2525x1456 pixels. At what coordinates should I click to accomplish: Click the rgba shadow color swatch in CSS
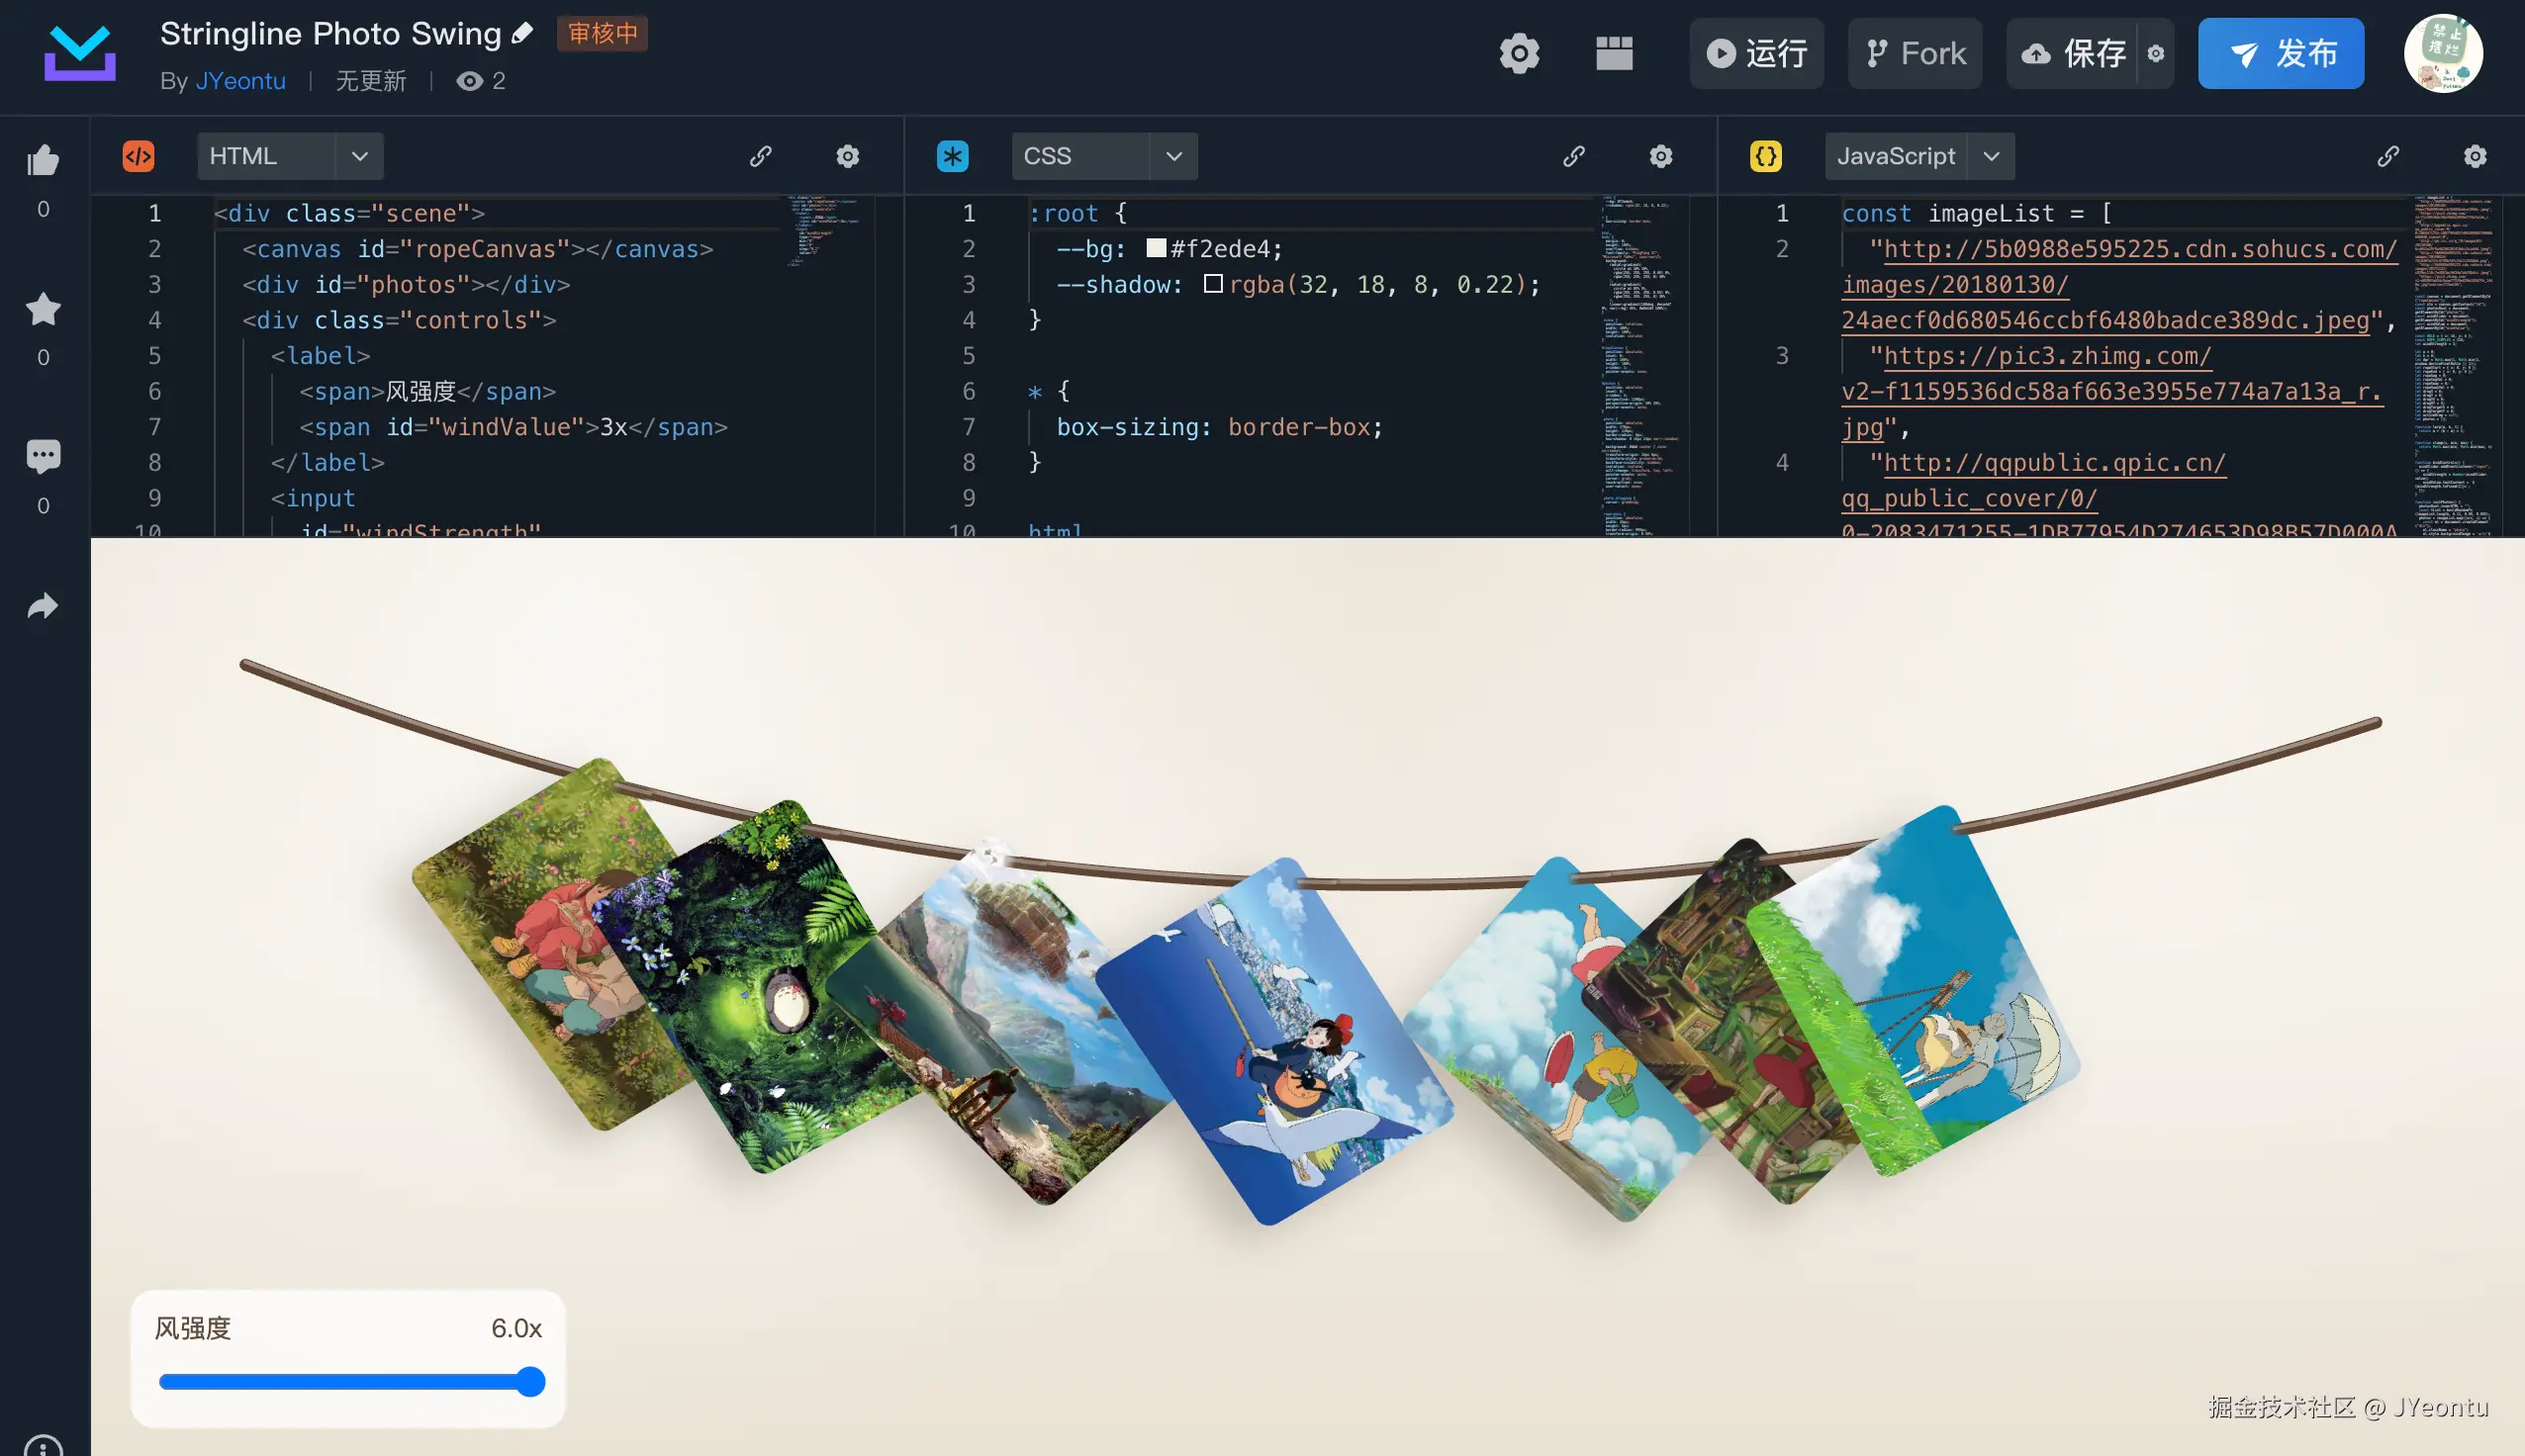[x=1213, y=284]
